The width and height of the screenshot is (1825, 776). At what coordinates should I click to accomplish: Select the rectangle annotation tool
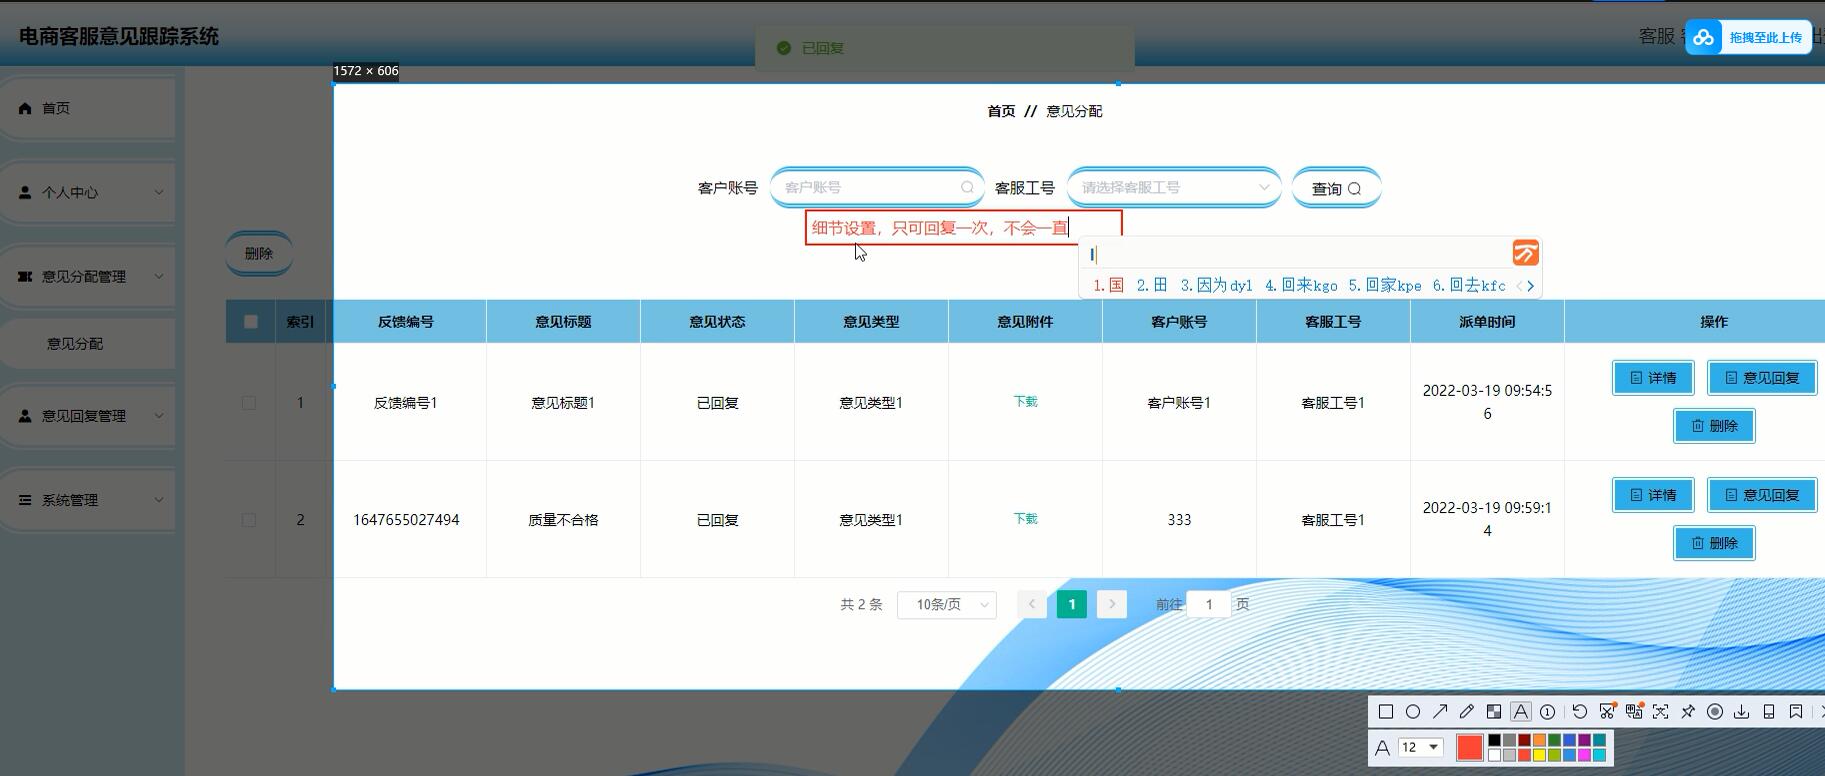coord(1386,712)
